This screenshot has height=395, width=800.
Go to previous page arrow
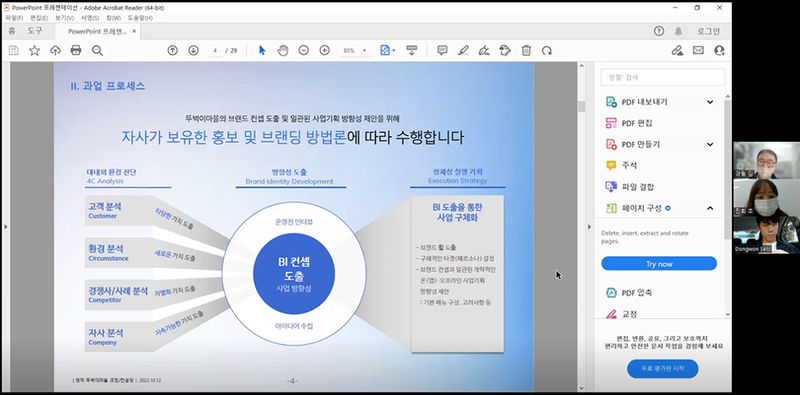pos(172,51)
